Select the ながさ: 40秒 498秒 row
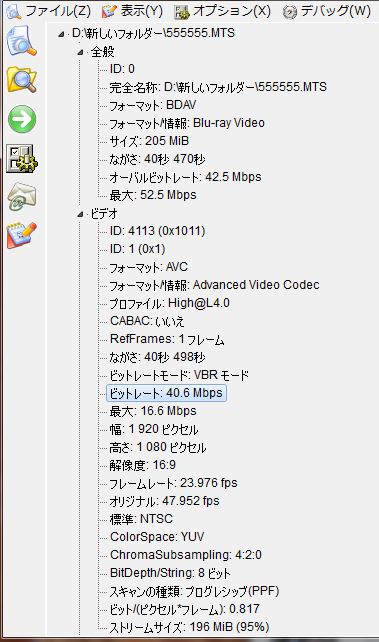This screenshot has width=379, height=642. click(157, 357)
